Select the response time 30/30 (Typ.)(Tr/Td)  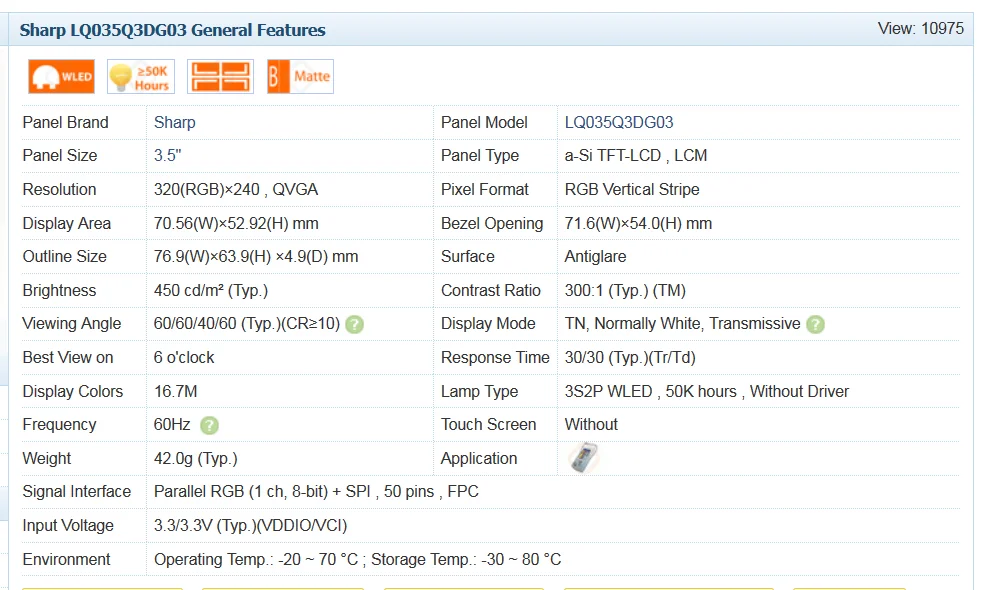(630, 357)
